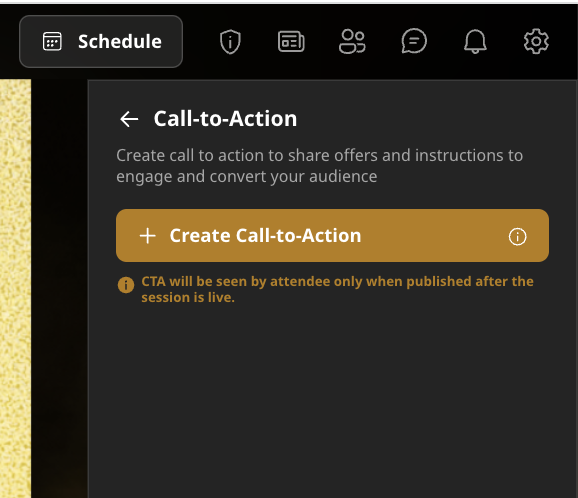Open the Schedule button

coord(101,41)
